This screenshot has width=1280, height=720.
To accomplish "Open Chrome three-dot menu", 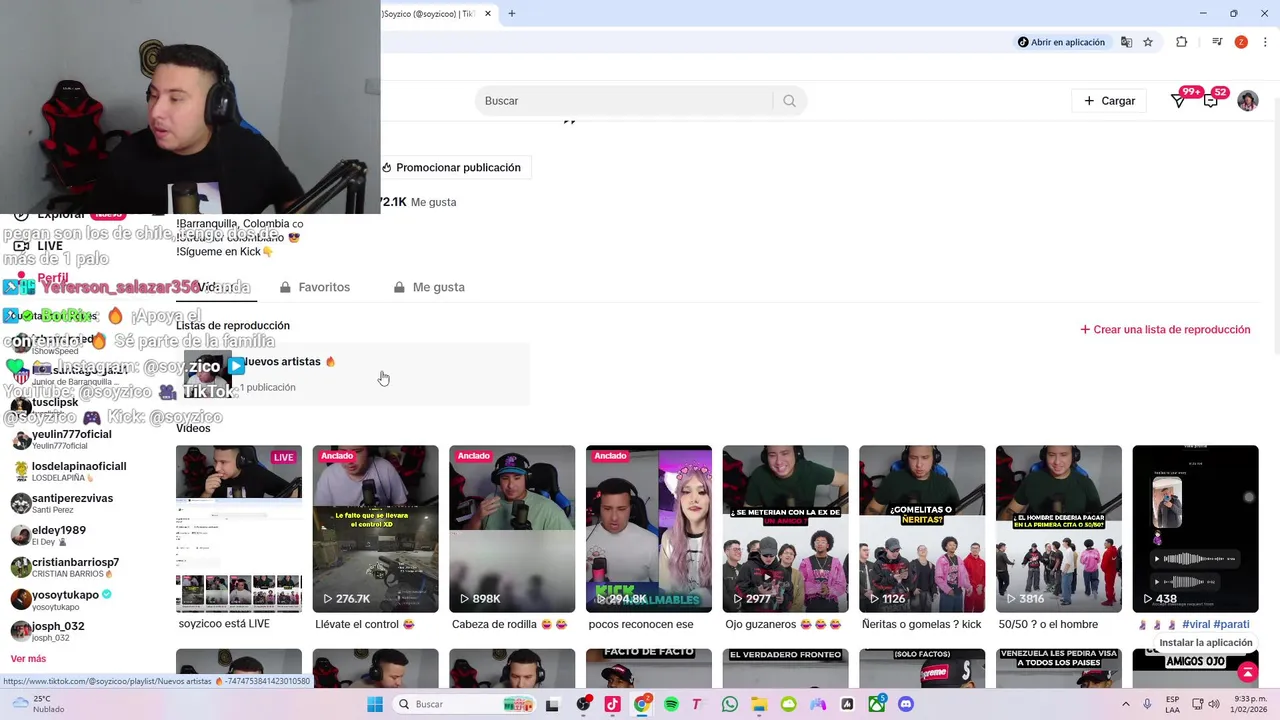I will (1265, 42).
